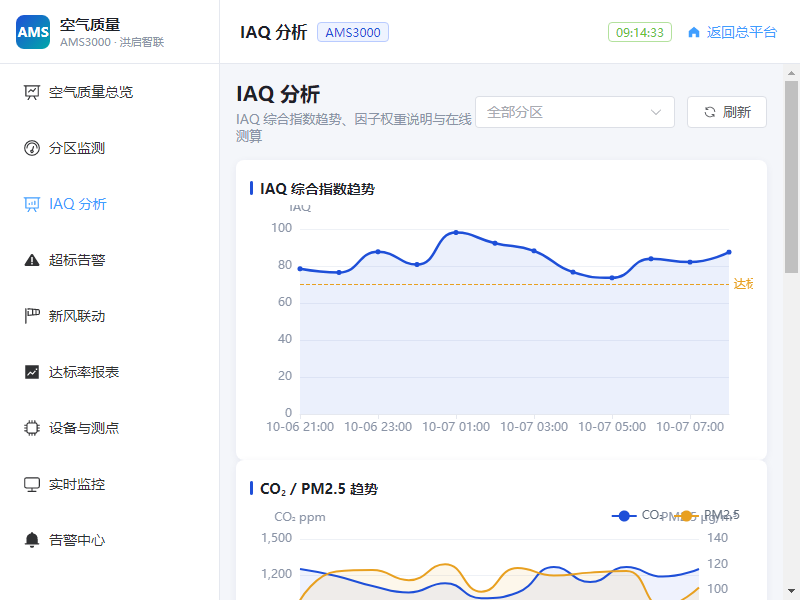
Task: Open 告警中心 from sidebar
Action: click(x=110, y=540)
